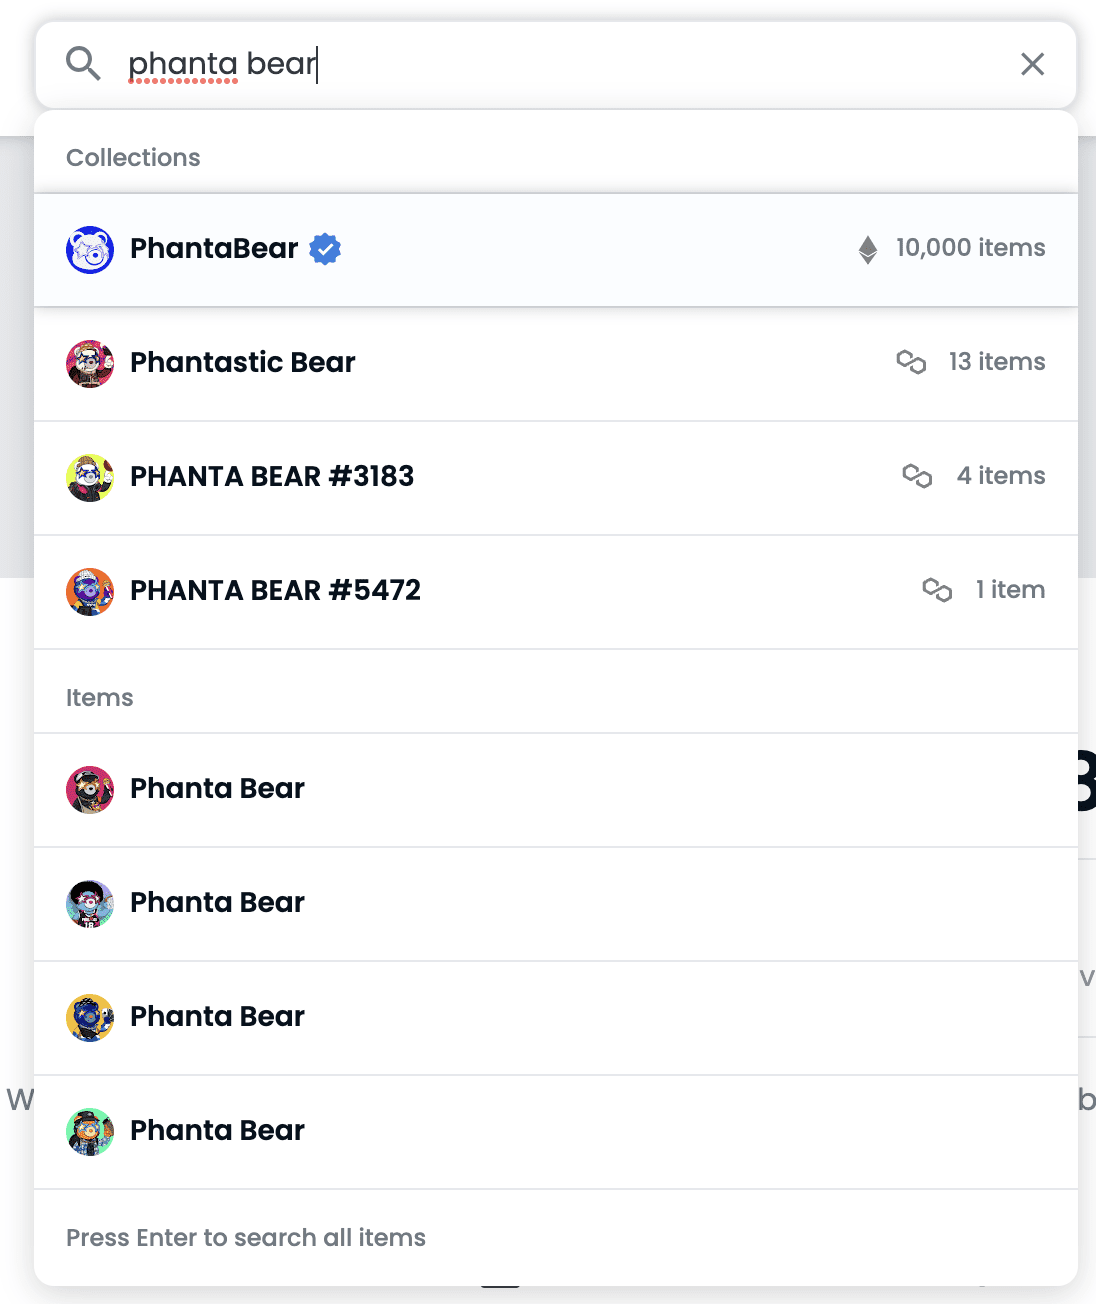1096x1304 pixels.
Task: Click the Polygon chain icon beside 1 item
Action: point(937,589)
